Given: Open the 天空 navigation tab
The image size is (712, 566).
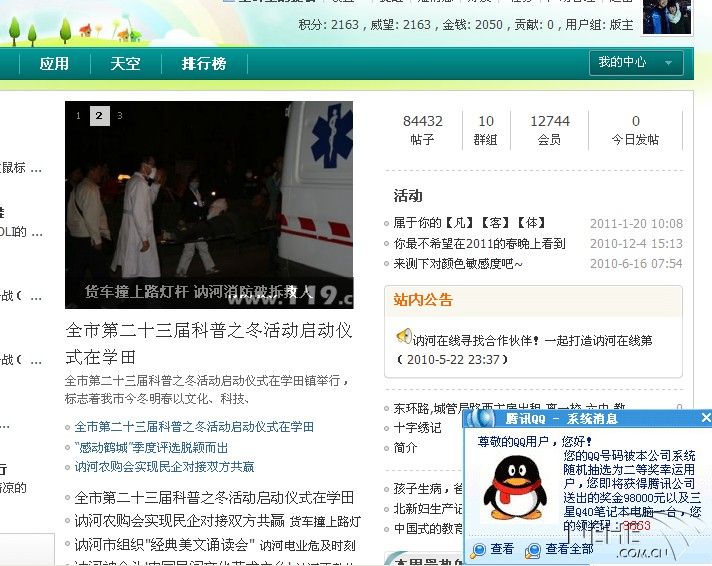Looking at the screenshot, I should (125, 63).
